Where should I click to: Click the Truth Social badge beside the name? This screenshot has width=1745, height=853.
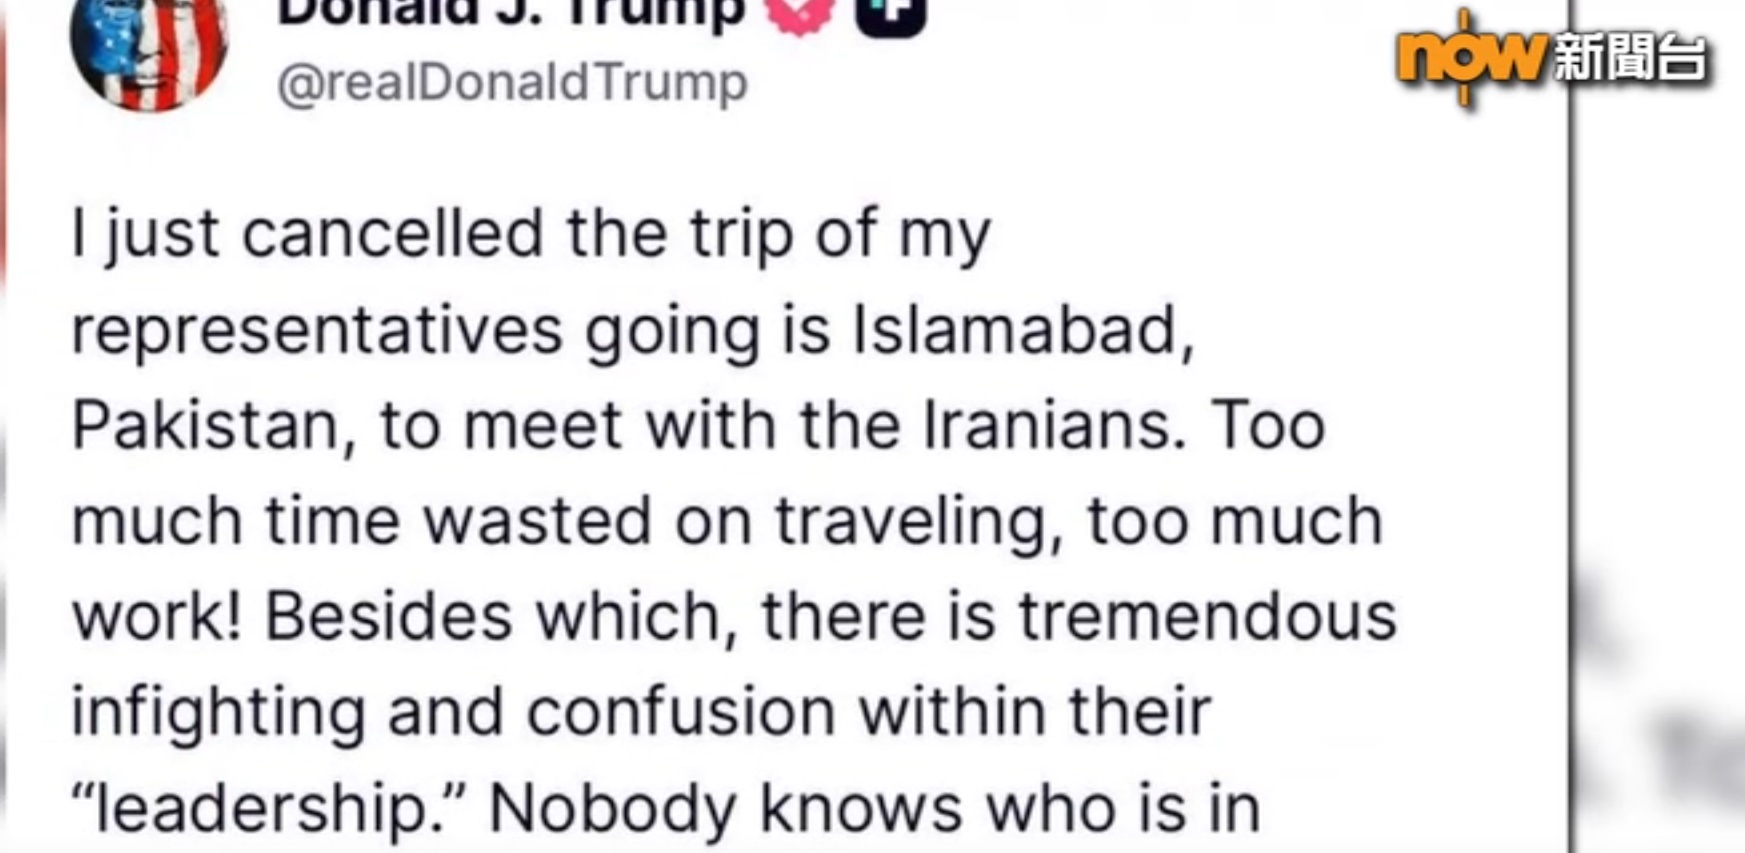[x=889, y=14]
